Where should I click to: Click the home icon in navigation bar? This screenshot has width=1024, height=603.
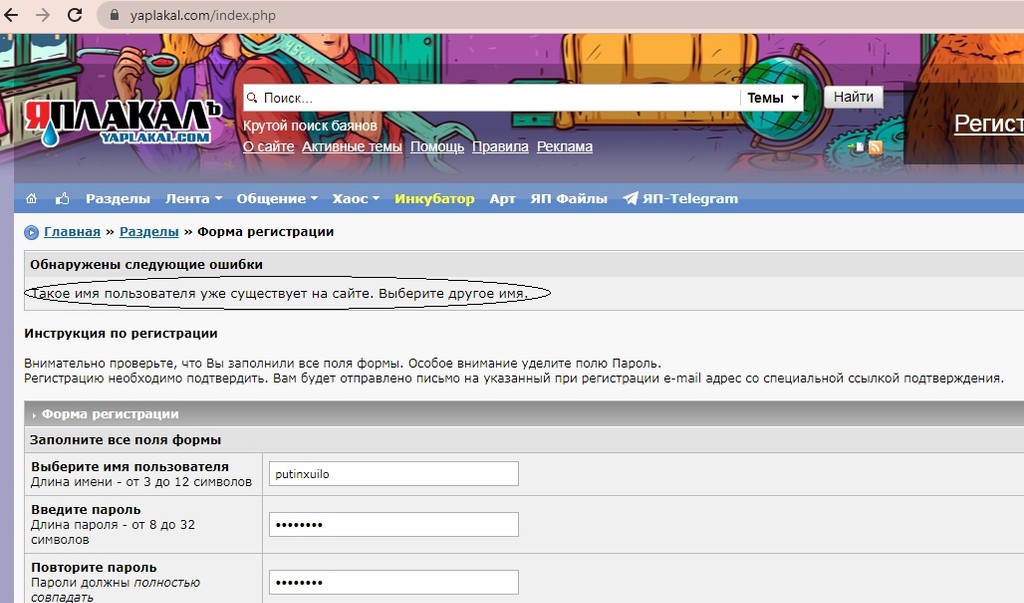tap(31, 199)
